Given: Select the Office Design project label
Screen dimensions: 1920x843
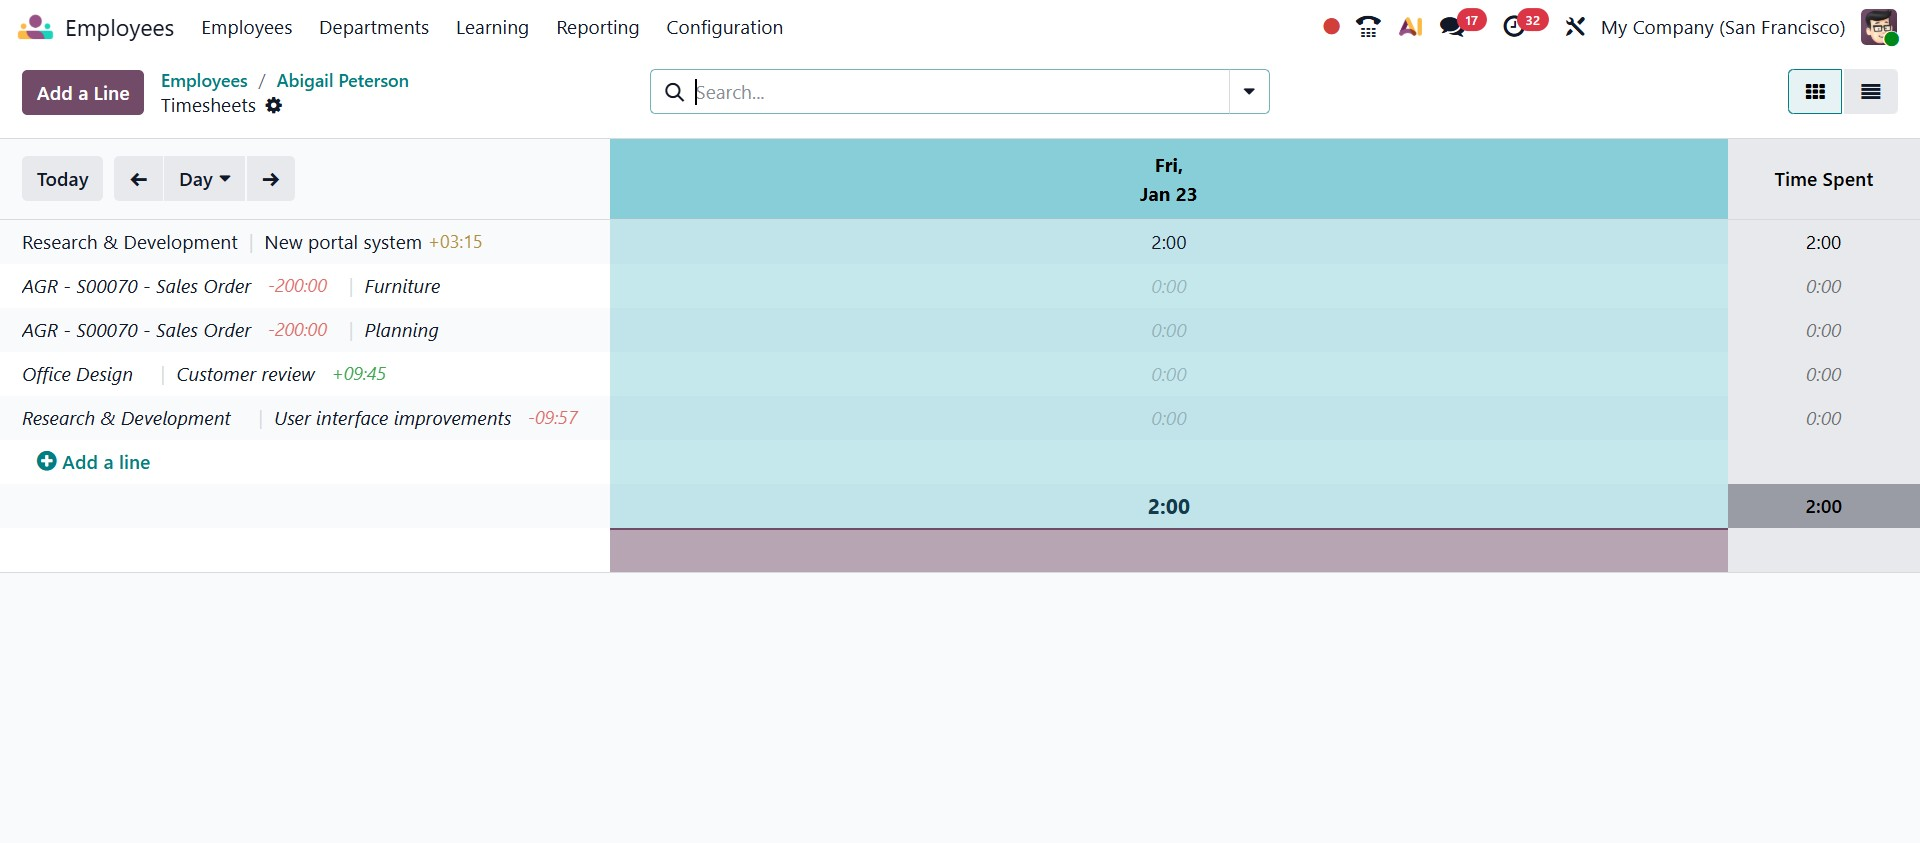Looking at the screenshot, I should click(77, 374).
